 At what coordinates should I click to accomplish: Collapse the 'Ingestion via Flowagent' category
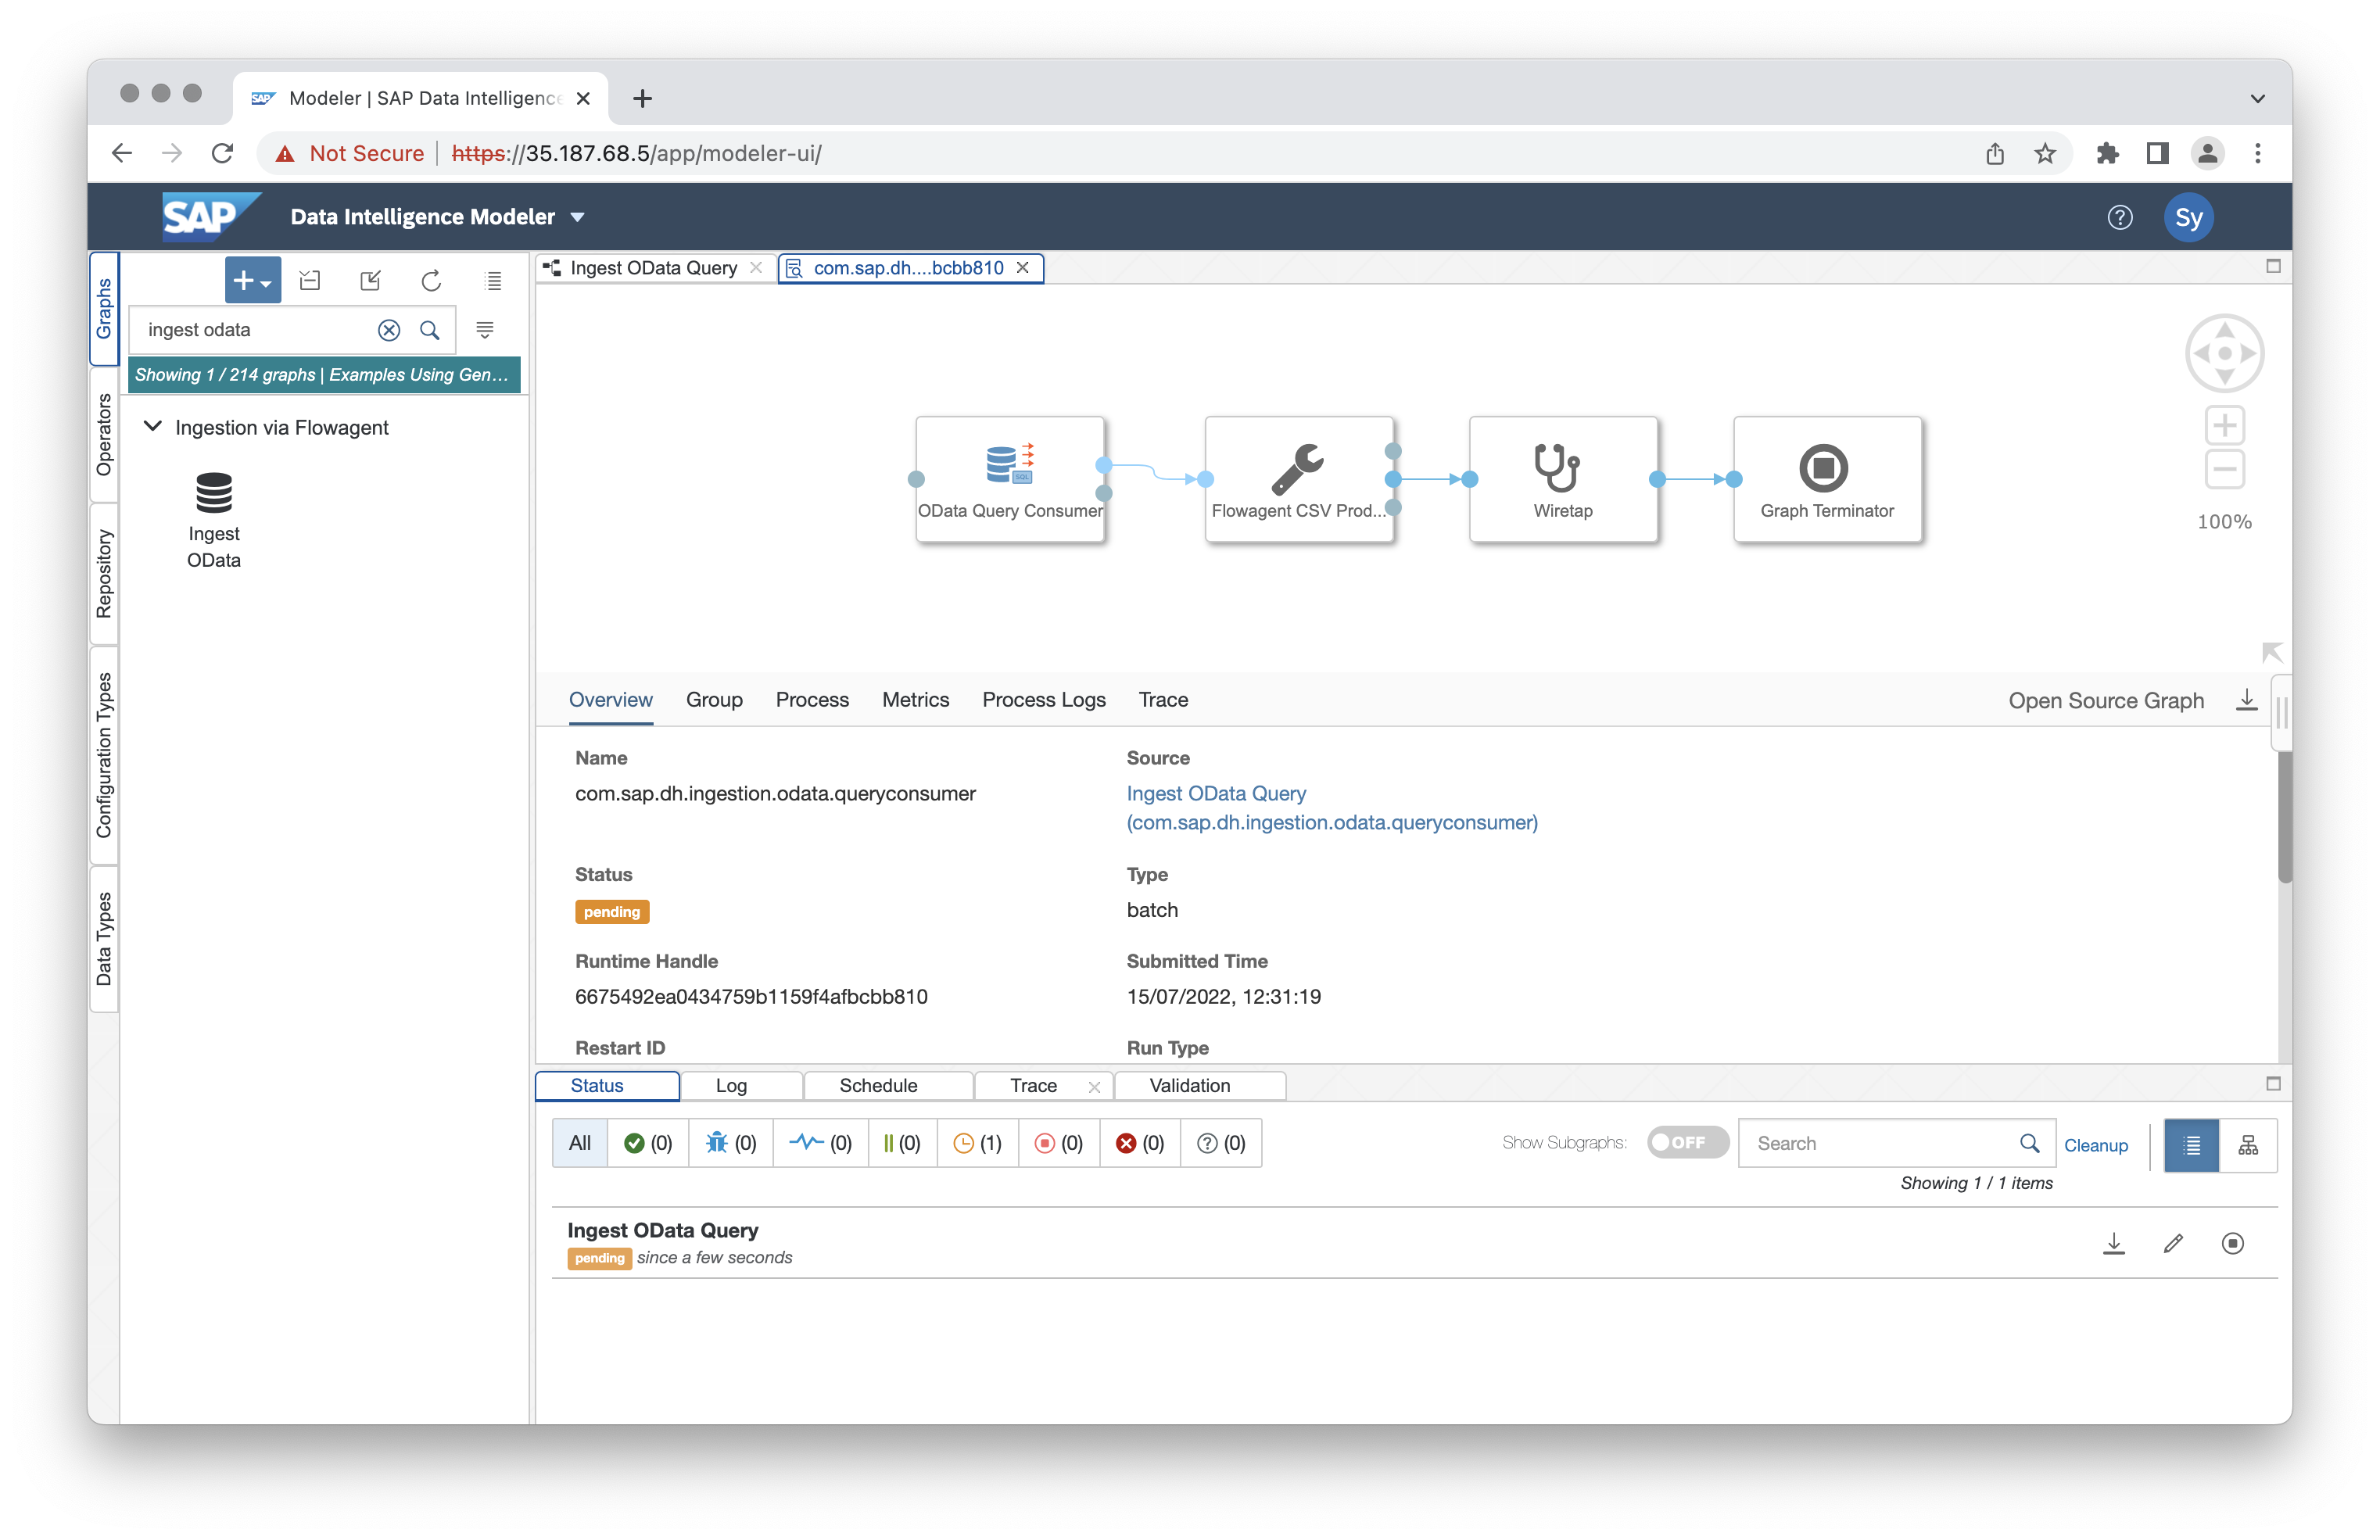tap(153, 427)
